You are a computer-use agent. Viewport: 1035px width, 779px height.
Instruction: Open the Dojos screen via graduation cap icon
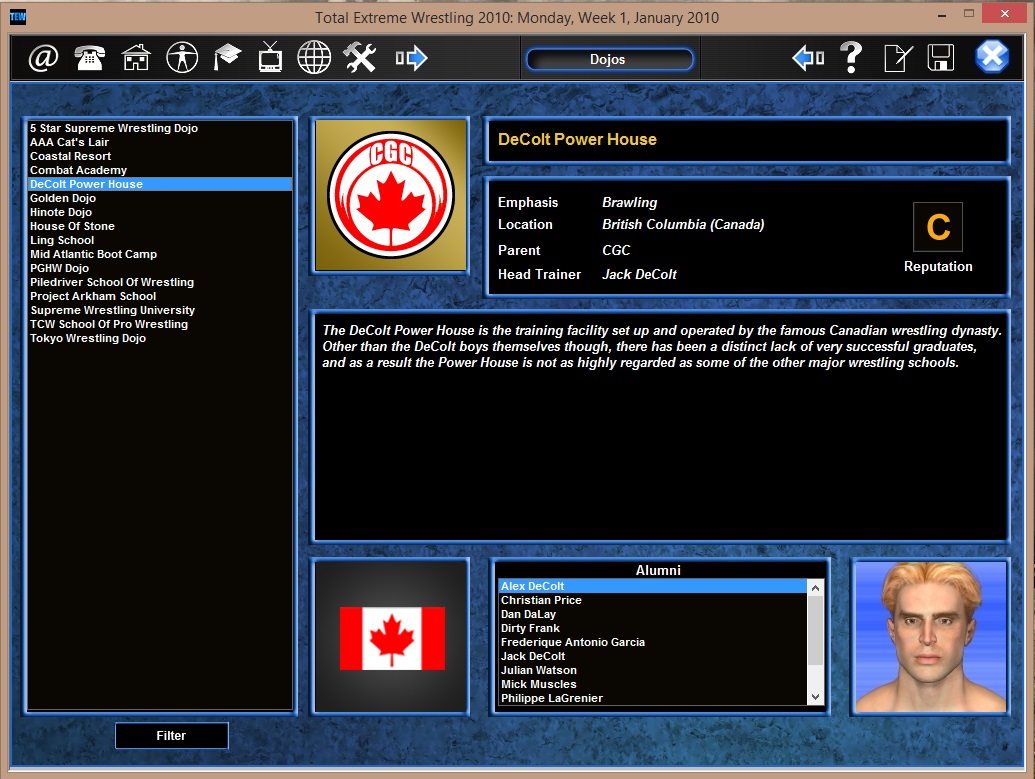[224, 57]
